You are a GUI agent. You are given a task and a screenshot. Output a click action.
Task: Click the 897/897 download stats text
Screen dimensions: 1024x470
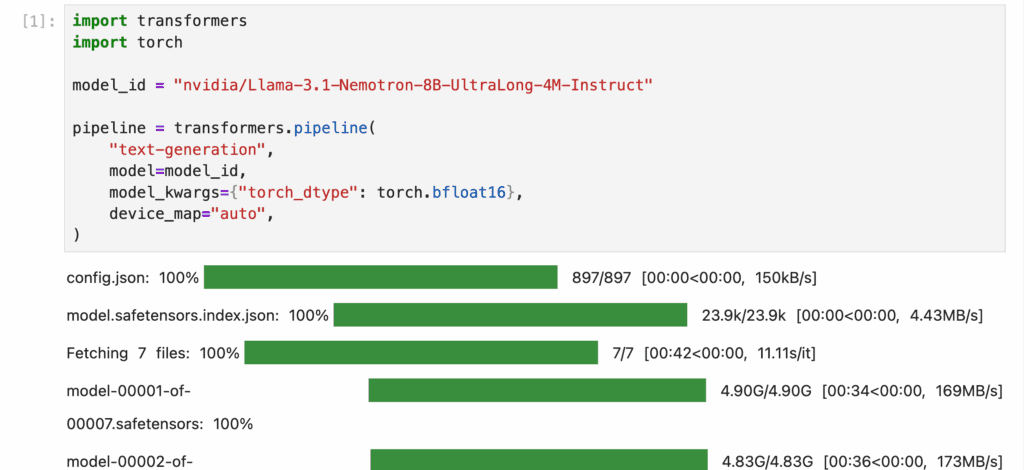[x=601, y=277]
